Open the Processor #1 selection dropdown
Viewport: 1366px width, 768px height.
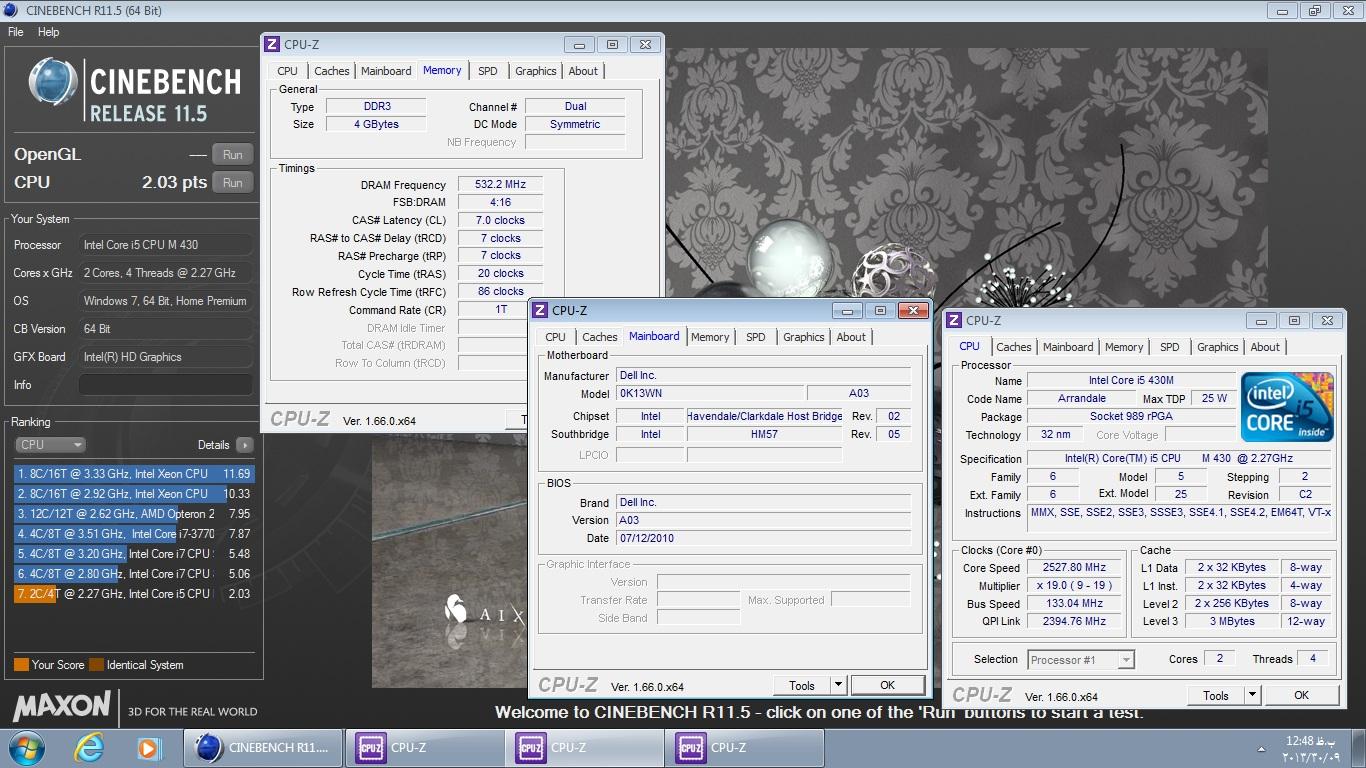pyautogui.click(x=1081, y=660)
